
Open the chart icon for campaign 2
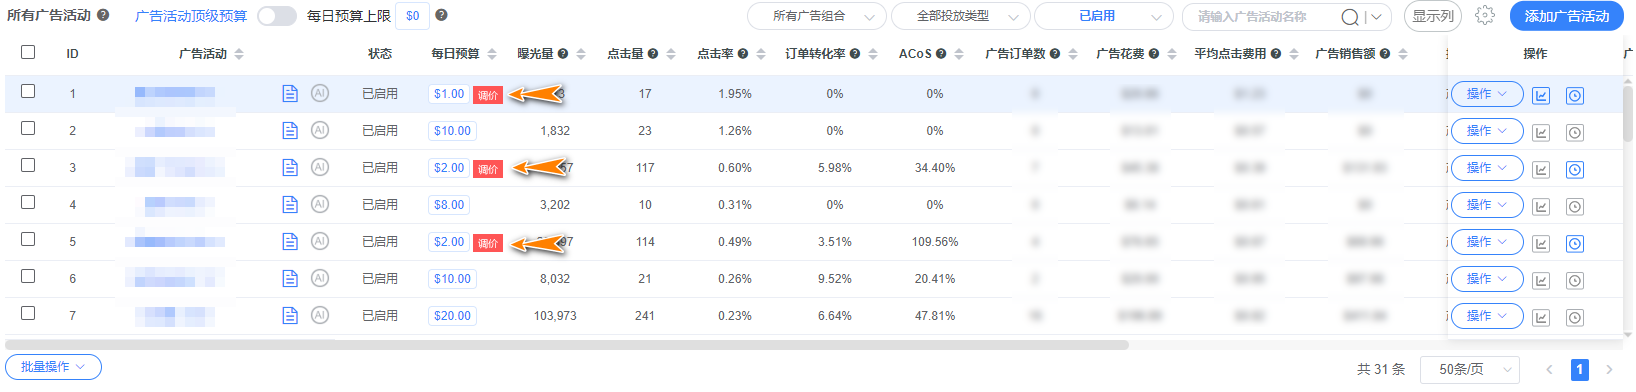(1541, 132)
